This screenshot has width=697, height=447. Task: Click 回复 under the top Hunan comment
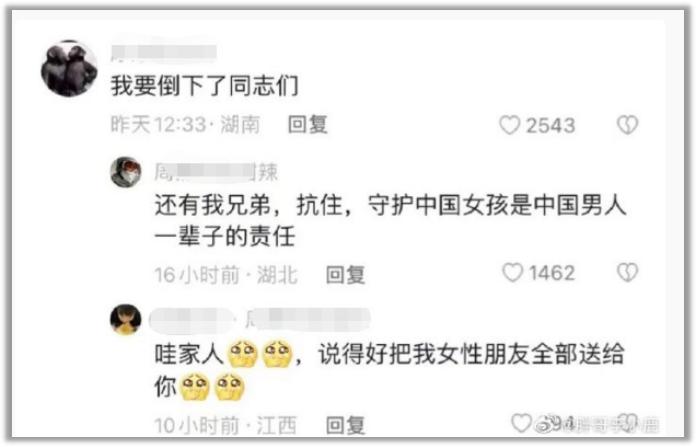click(308, 125)
